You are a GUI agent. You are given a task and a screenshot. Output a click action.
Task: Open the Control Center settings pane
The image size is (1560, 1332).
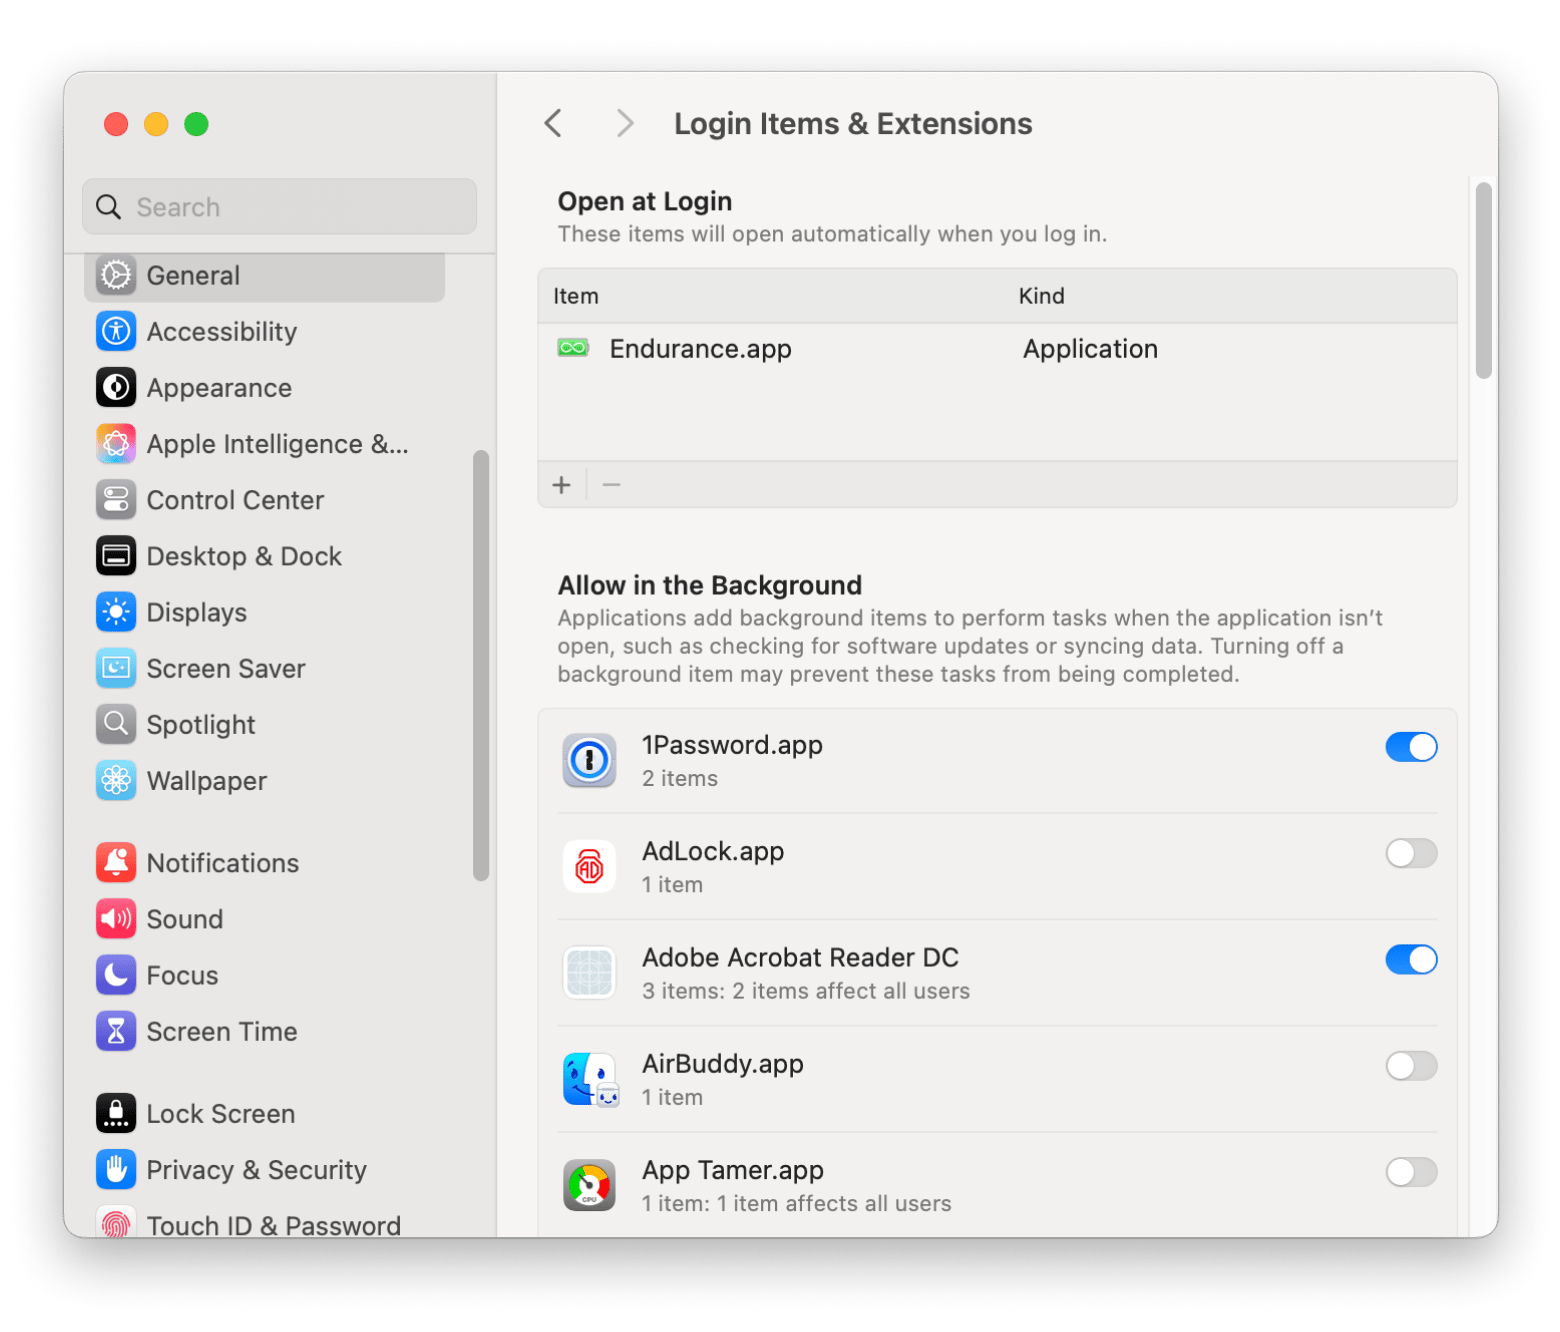235,500
